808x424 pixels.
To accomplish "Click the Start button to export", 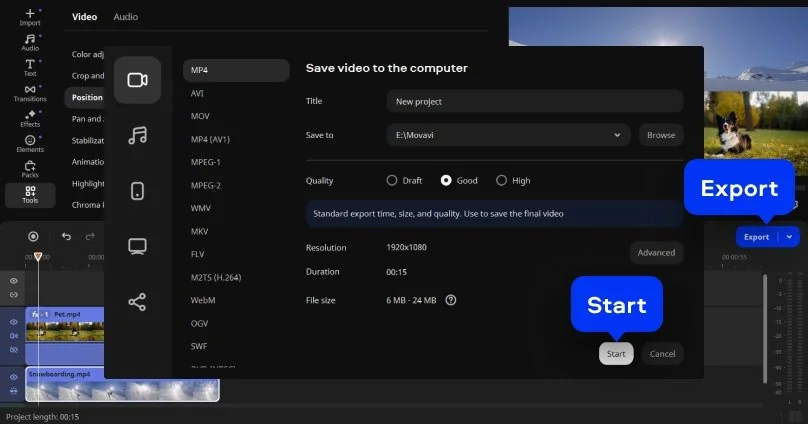I will click(616, 353).
